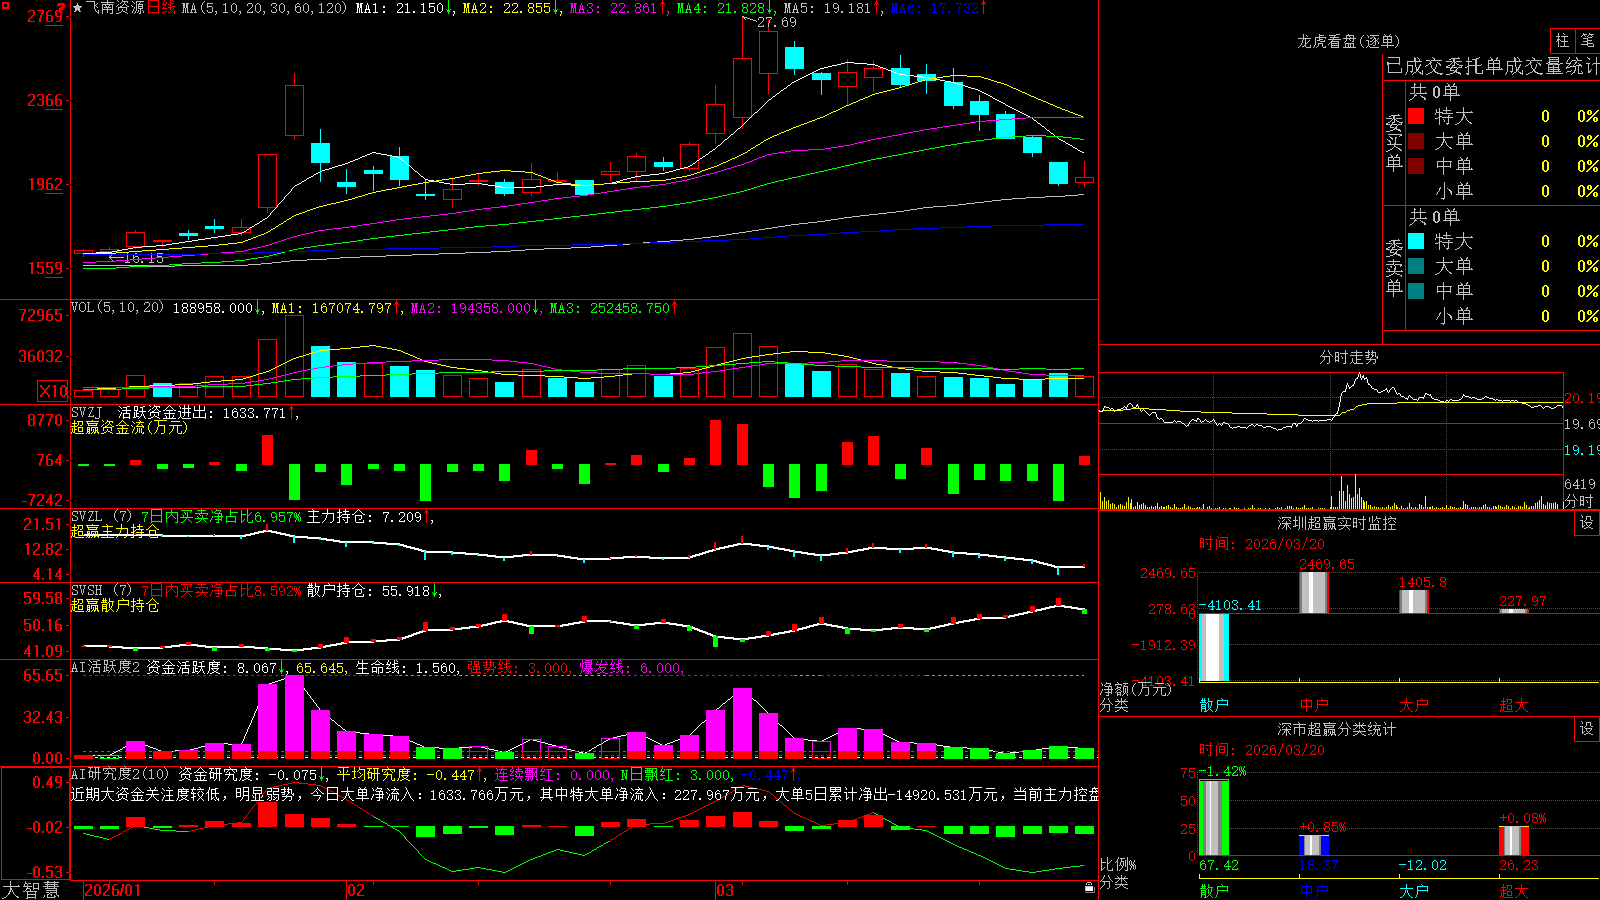Screen dimensions: 1600x900
Task: Click the 67.42 散户 ratio bar
Action: [1214, 817]
